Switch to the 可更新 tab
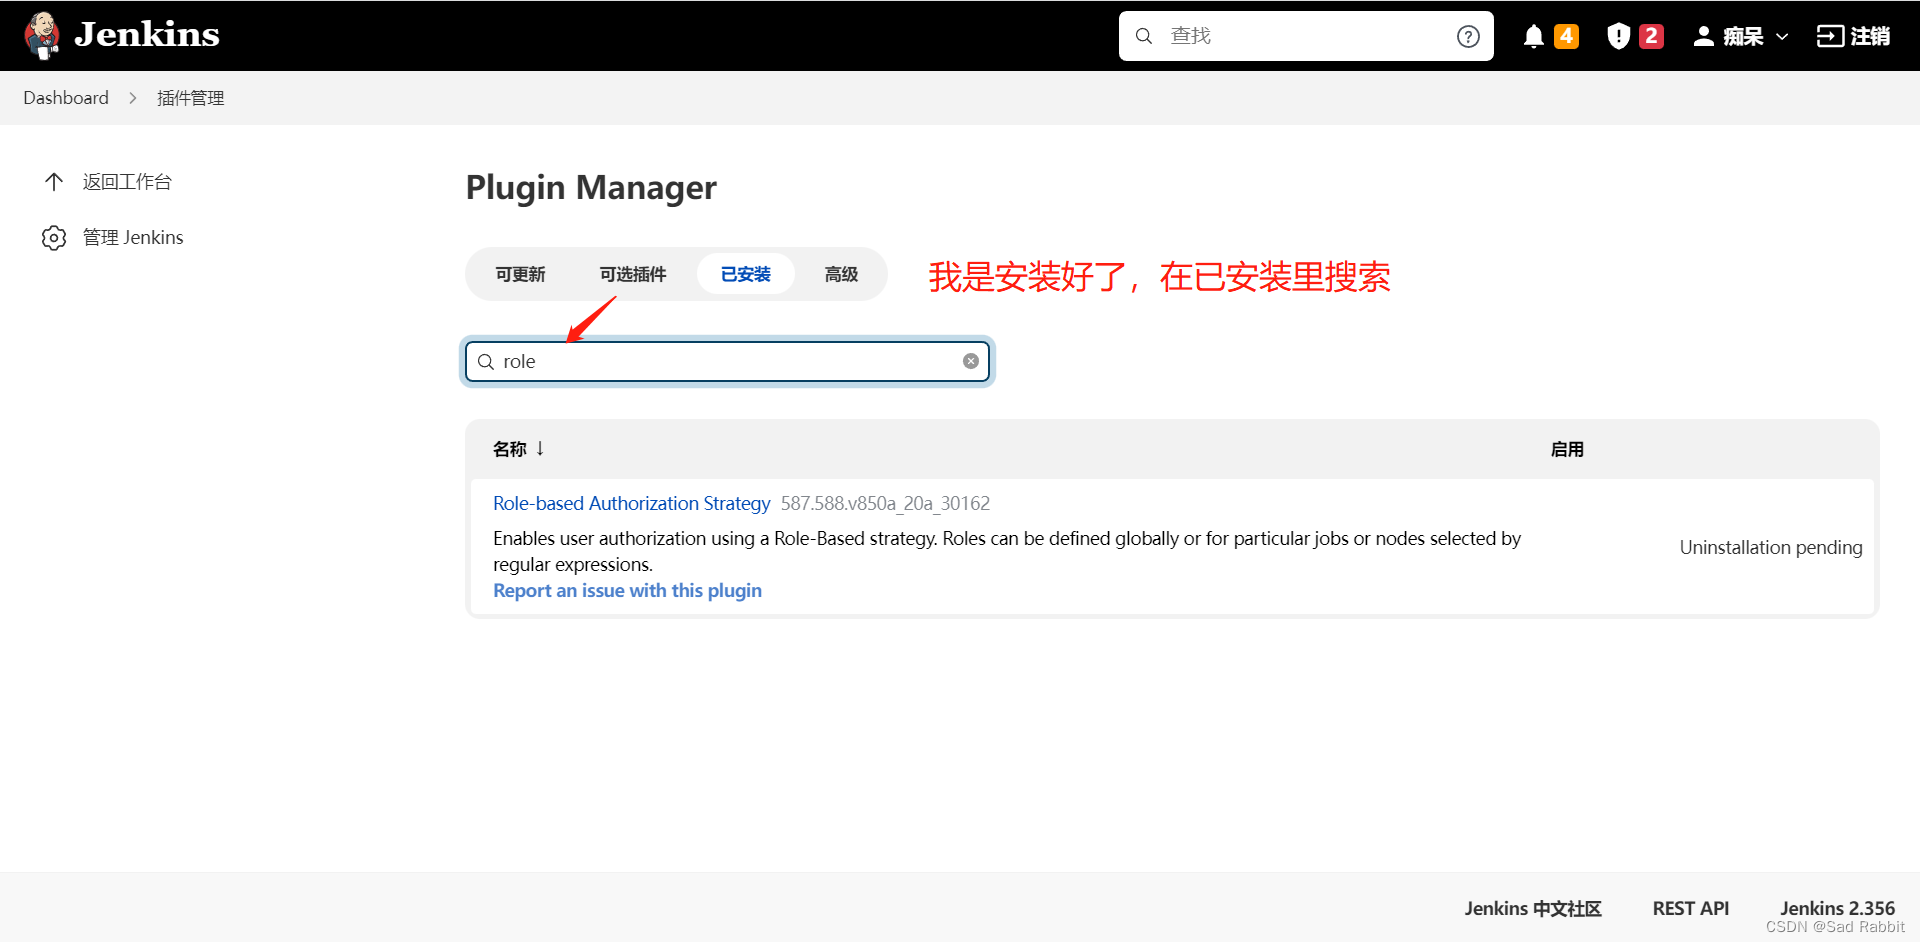 520,273
